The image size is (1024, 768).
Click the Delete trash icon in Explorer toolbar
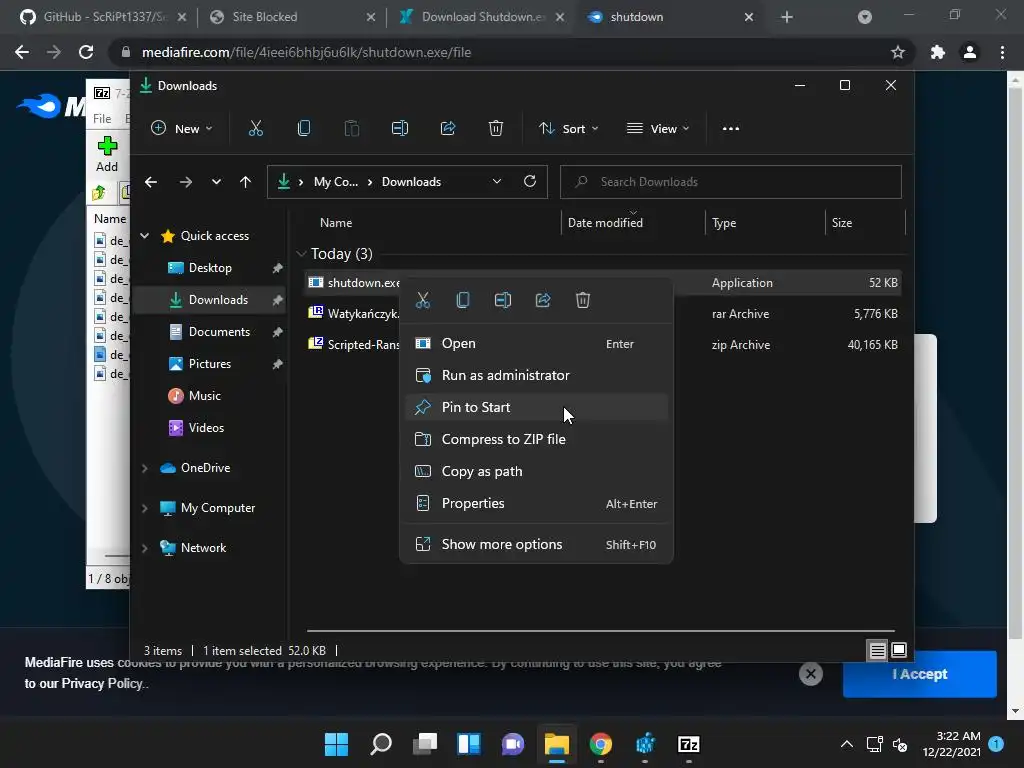[x=496, y=129]
